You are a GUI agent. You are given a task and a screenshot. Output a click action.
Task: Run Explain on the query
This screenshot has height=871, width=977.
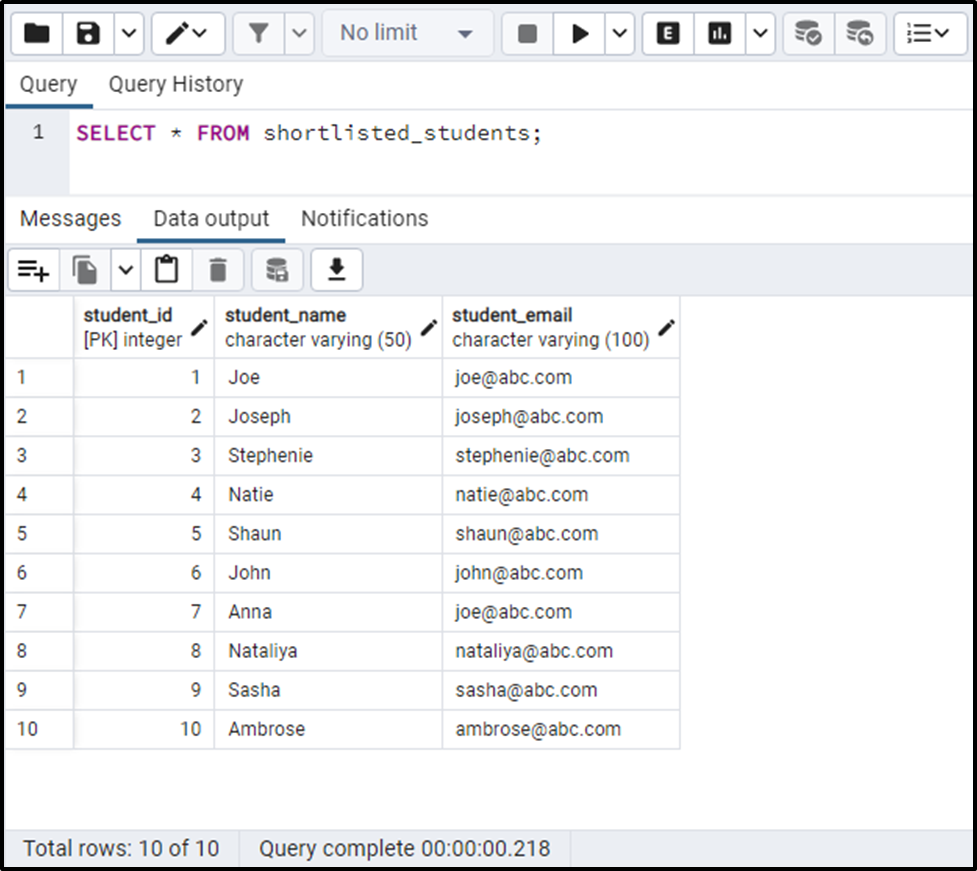667,32
